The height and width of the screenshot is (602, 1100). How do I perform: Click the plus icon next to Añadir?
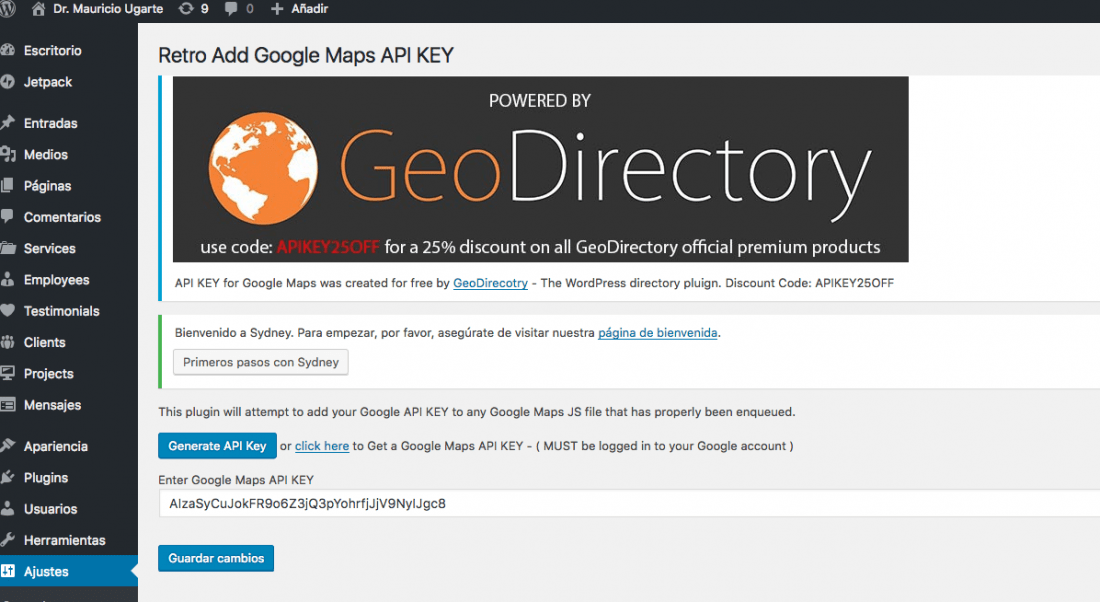[x=277, y=8]
